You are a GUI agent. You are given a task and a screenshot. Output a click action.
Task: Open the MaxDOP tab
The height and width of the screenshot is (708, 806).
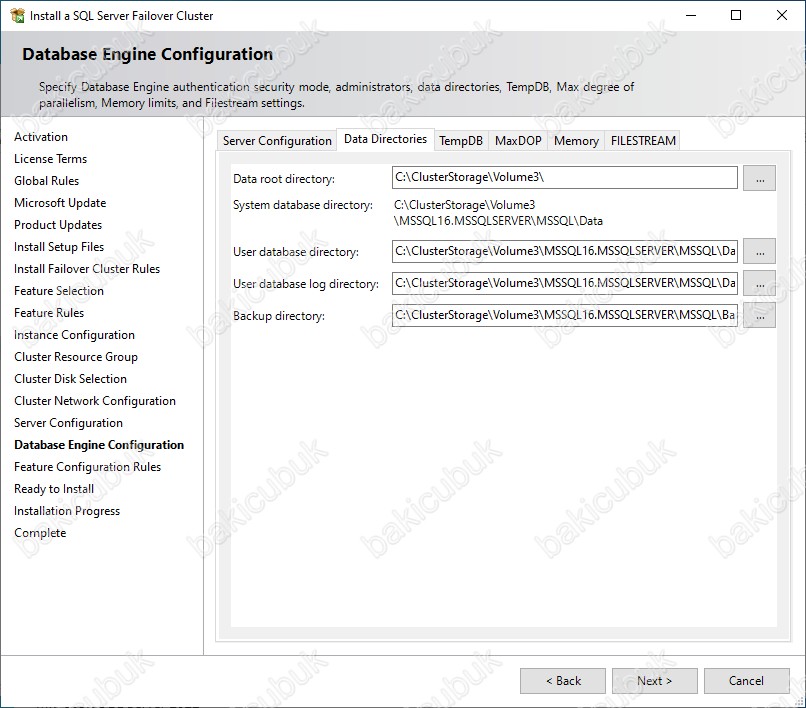click(518, 141)
